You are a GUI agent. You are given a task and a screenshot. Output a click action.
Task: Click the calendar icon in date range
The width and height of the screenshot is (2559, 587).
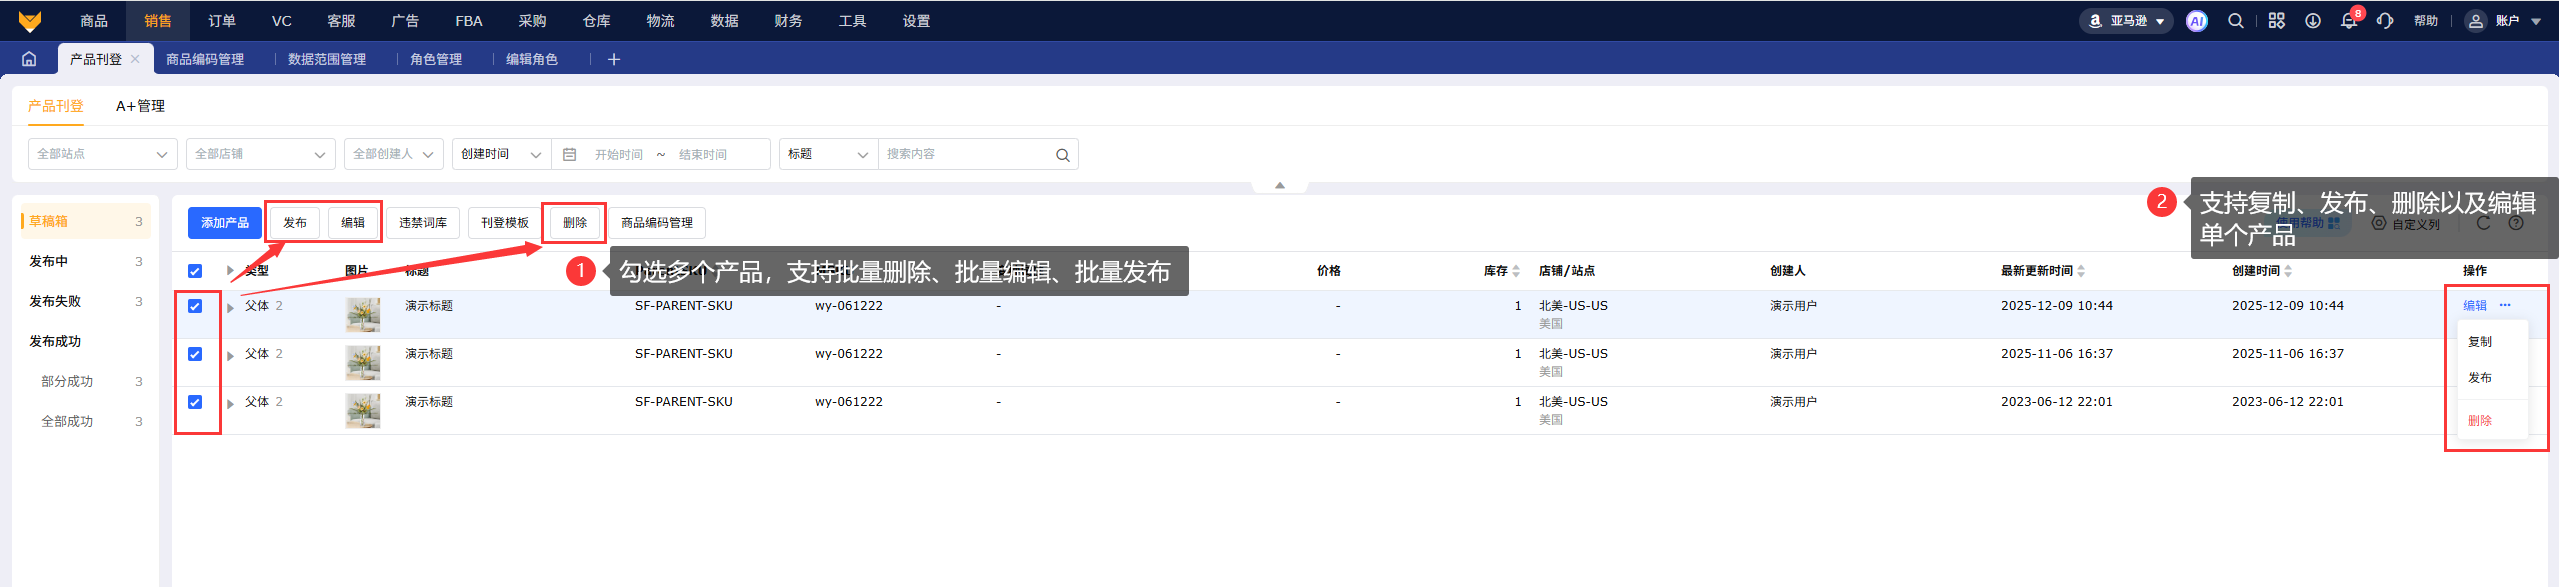[x=570, y=154]
